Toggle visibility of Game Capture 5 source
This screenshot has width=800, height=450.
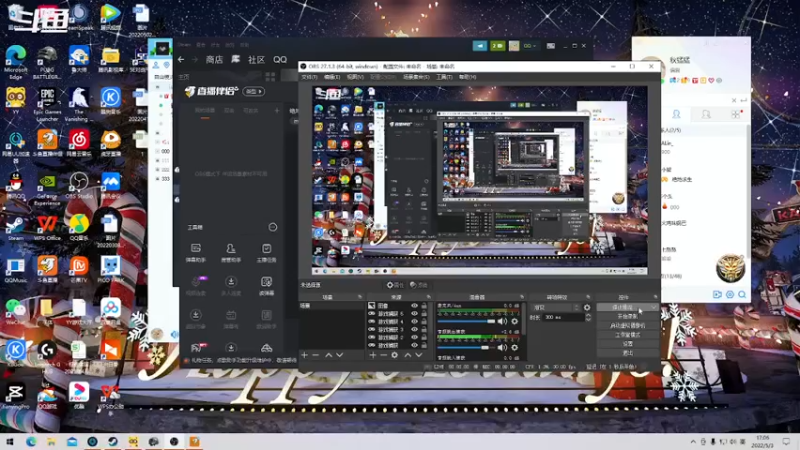[414, 314]
